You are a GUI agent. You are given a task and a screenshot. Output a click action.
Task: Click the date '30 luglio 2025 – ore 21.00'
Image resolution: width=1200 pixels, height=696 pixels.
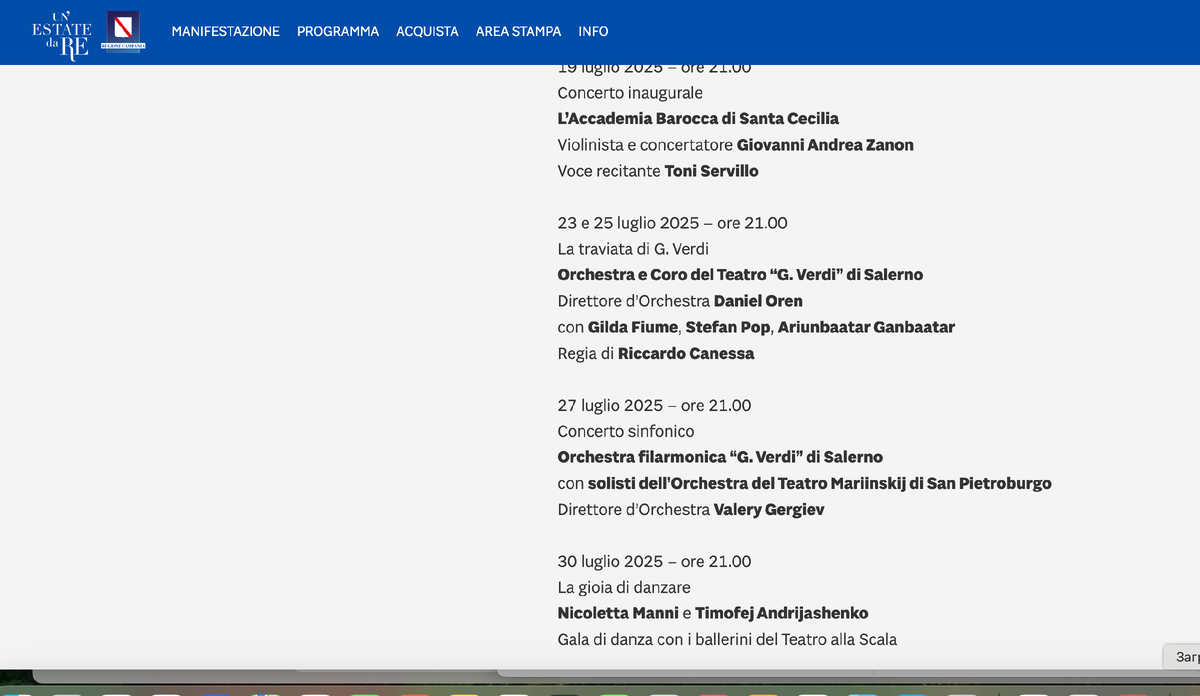pyautogui.click(x=654, y=561)
